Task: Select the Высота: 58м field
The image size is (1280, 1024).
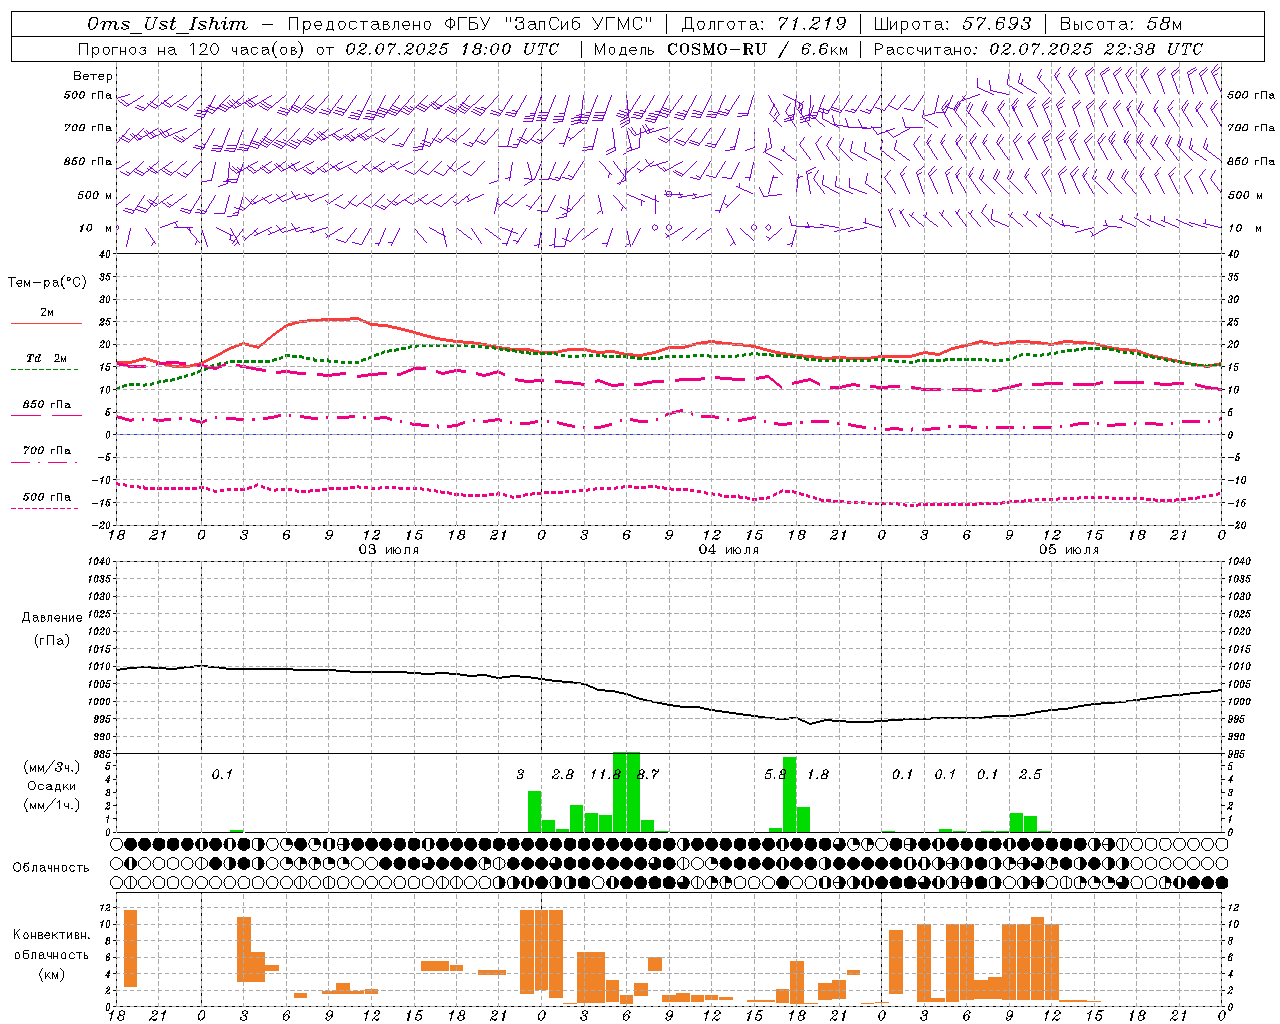Action: coord(1121,24)
